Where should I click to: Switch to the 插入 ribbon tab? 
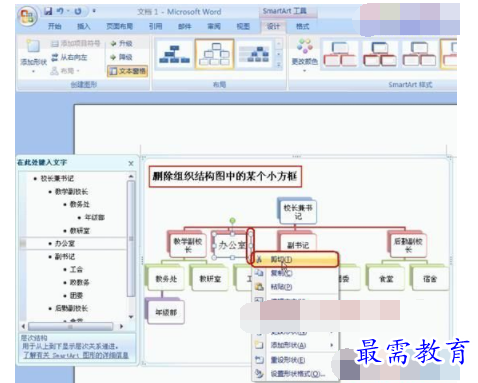tap(83, 26)
